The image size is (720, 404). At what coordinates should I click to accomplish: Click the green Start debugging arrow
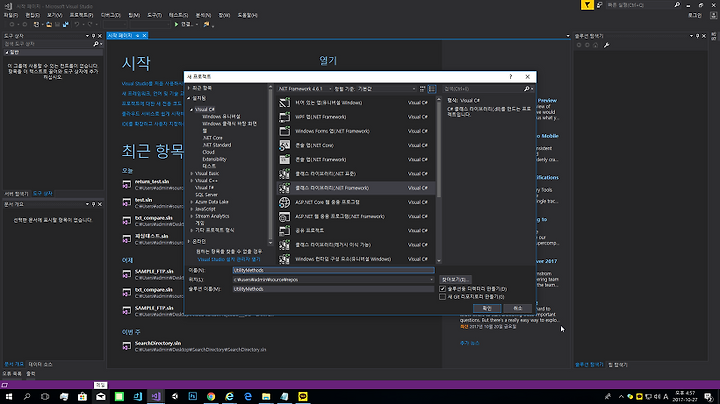[176, 24]
